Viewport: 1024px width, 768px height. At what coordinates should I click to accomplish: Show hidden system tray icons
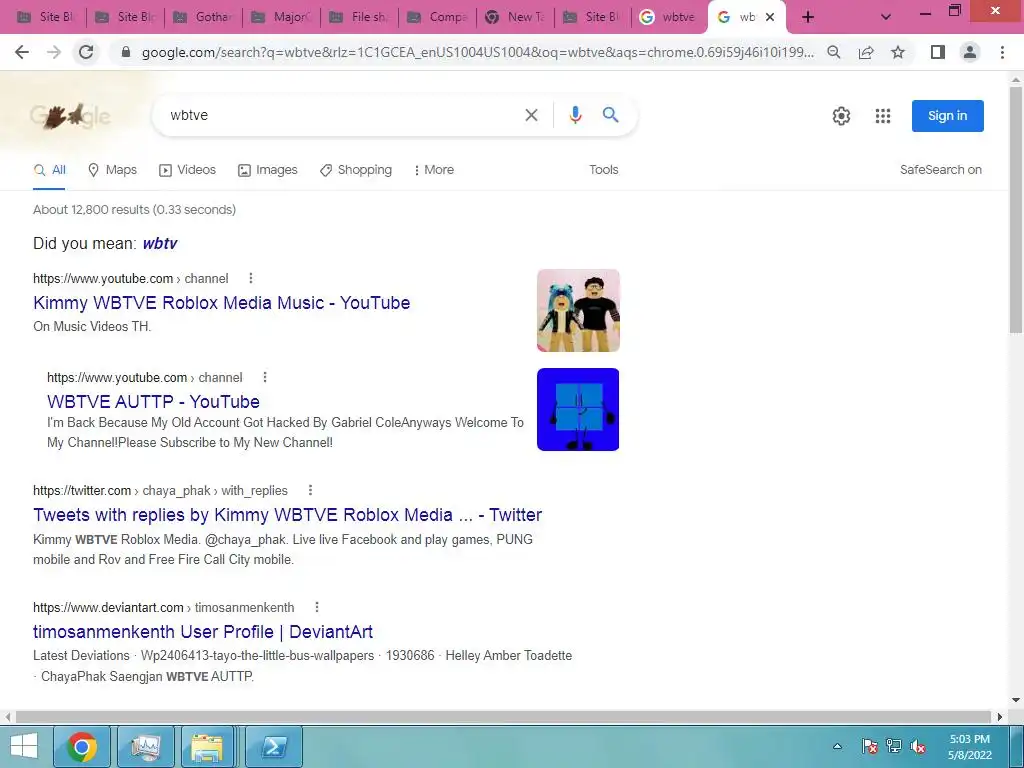[837, 746]
